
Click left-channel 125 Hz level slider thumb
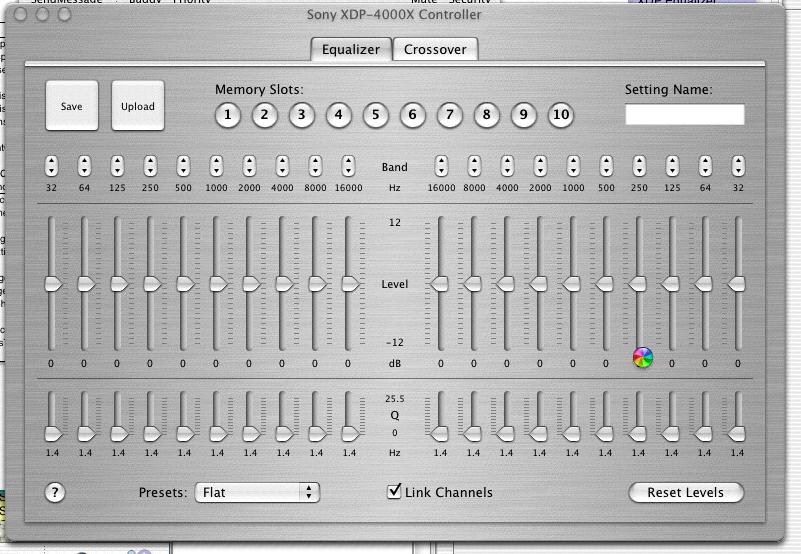tap(119, 284)
